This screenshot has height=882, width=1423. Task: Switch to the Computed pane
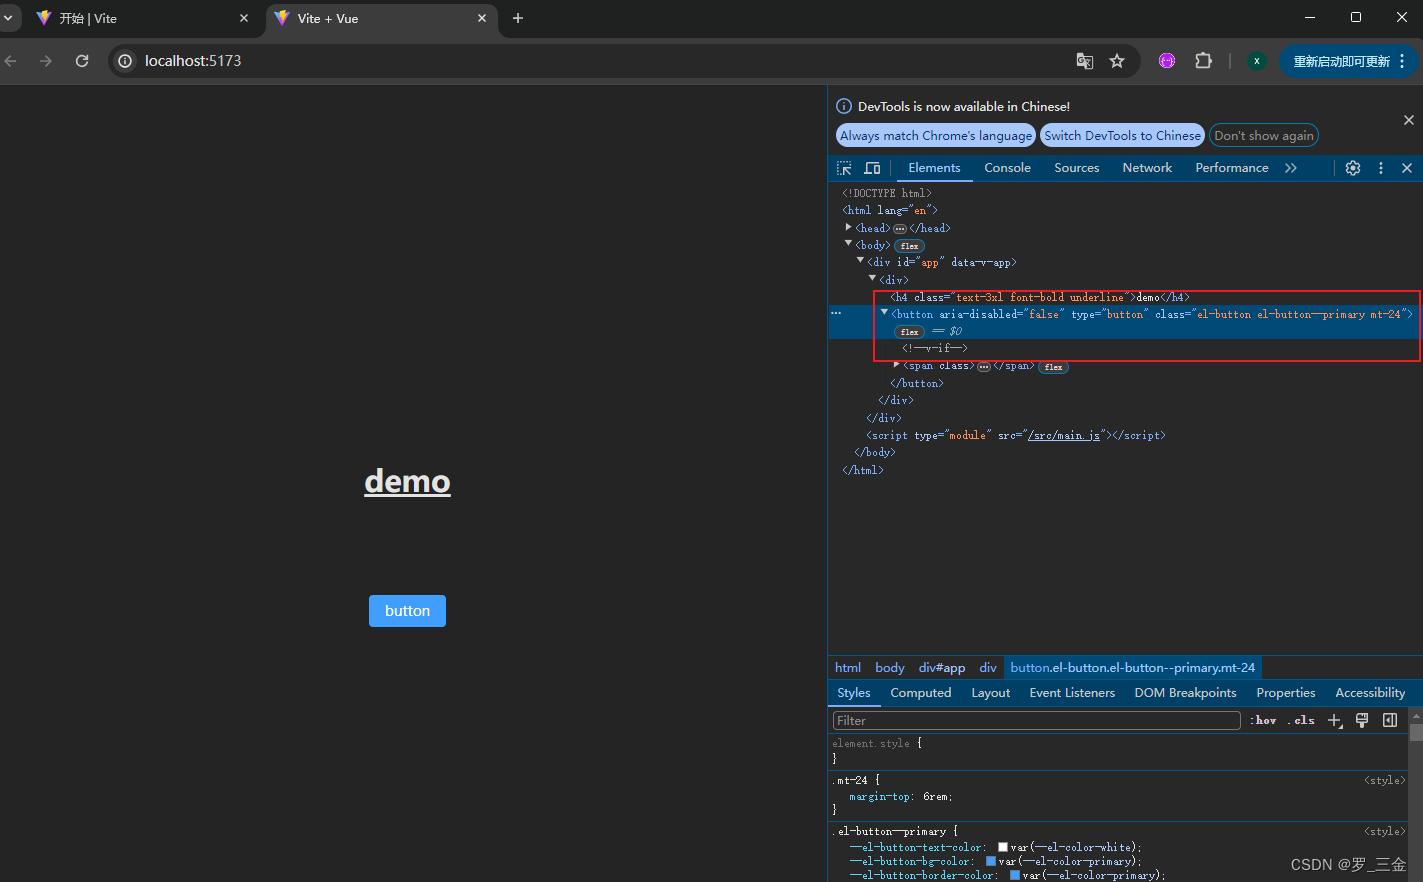point(920,693)
